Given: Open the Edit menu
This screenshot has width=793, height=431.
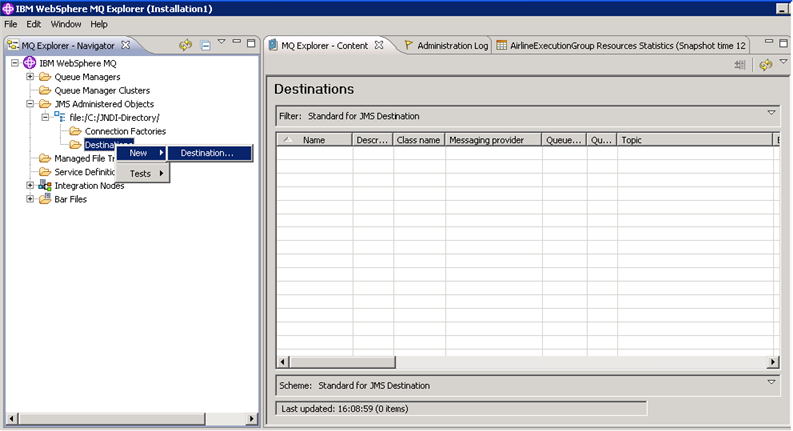Looking at the screenshot, I should pyautogui.click(x=33, y=24).
